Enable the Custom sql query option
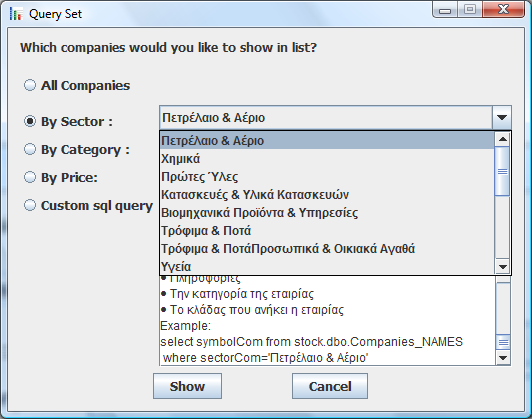Viewport: 532px width, 419px height. coord(30,205)
